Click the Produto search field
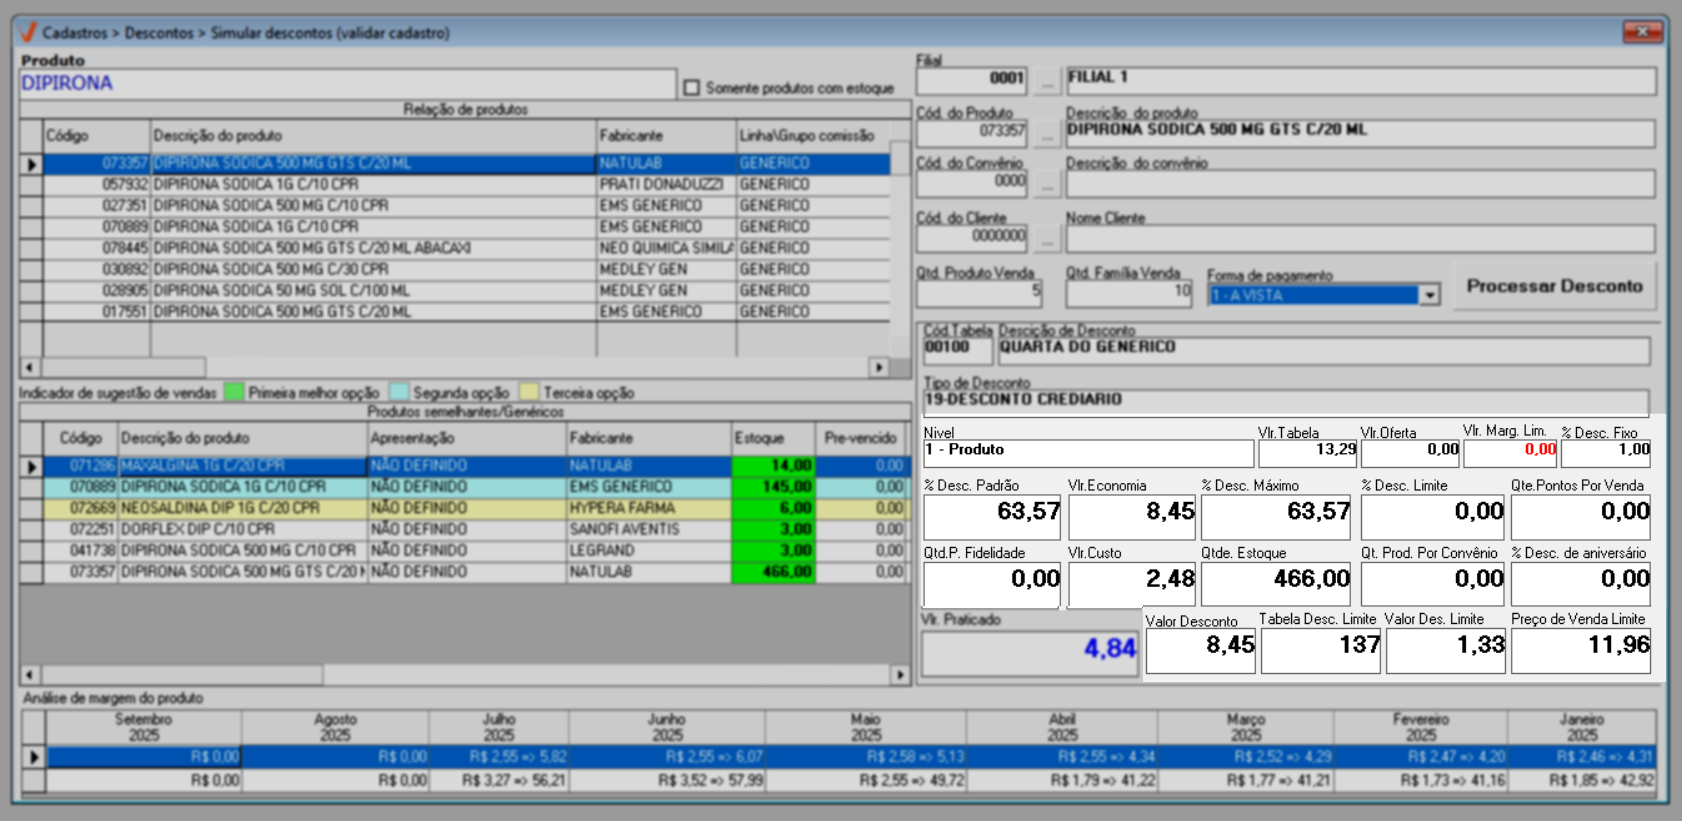Screen dimensions: 1682x821 (347, 84)
